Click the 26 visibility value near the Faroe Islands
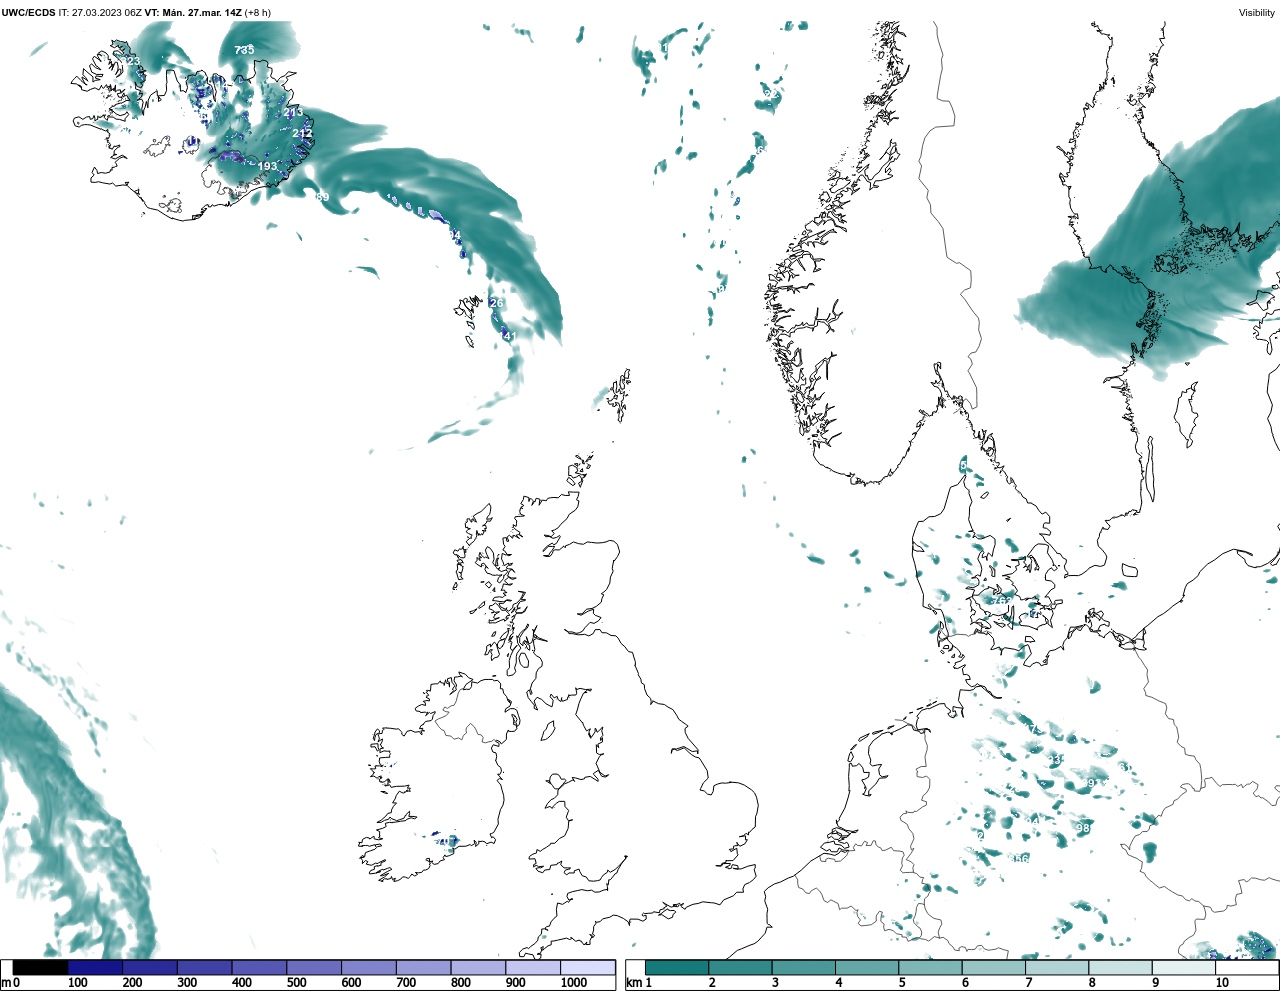Screen dimensions: 1280x991 tap(497, 303)
